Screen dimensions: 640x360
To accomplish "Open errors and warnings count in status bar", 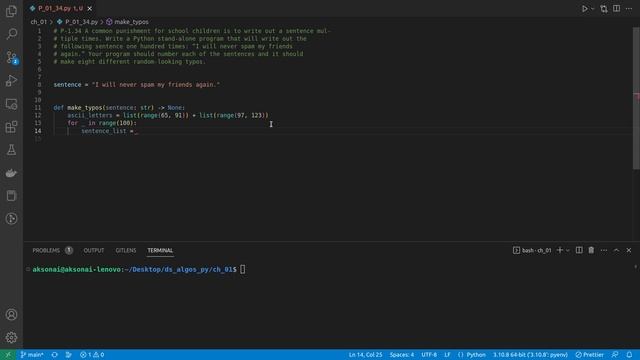I will [x=92, y=355].
